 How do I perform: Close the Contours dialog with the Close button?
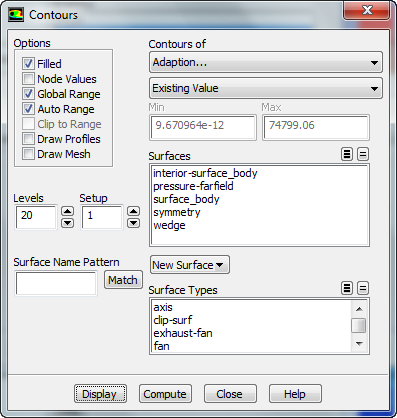click(230, 394)
